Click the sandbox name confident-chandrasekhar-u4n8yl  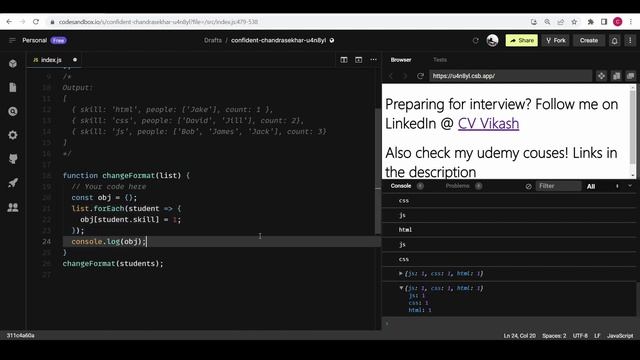[x=278, y=40]
